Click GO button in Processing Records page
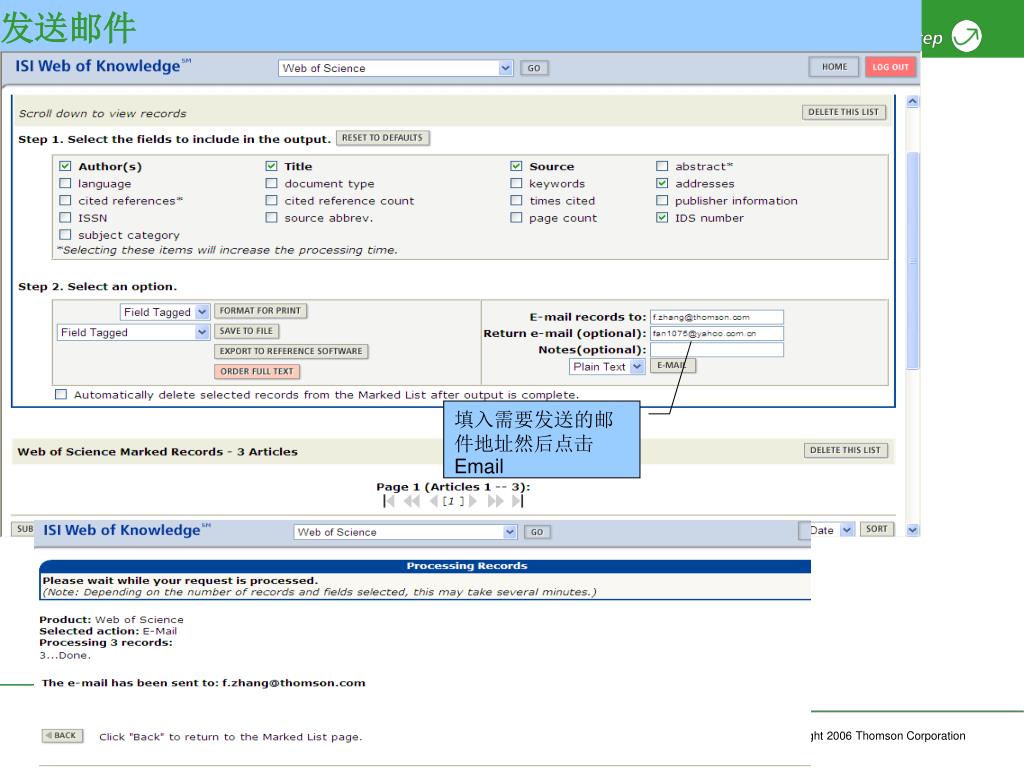 click(537, 532)
